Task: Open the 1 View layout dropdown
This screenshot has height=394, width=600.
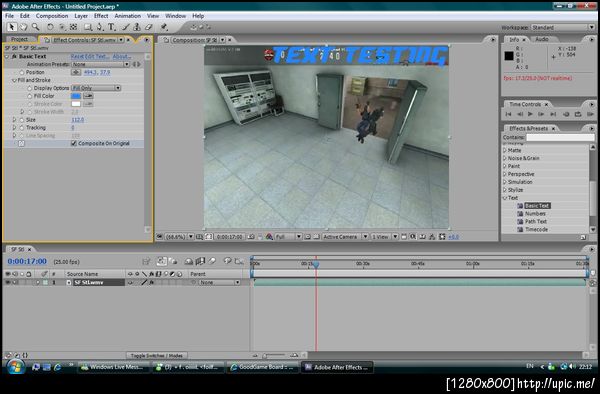Action: click(x=384, y=237)
